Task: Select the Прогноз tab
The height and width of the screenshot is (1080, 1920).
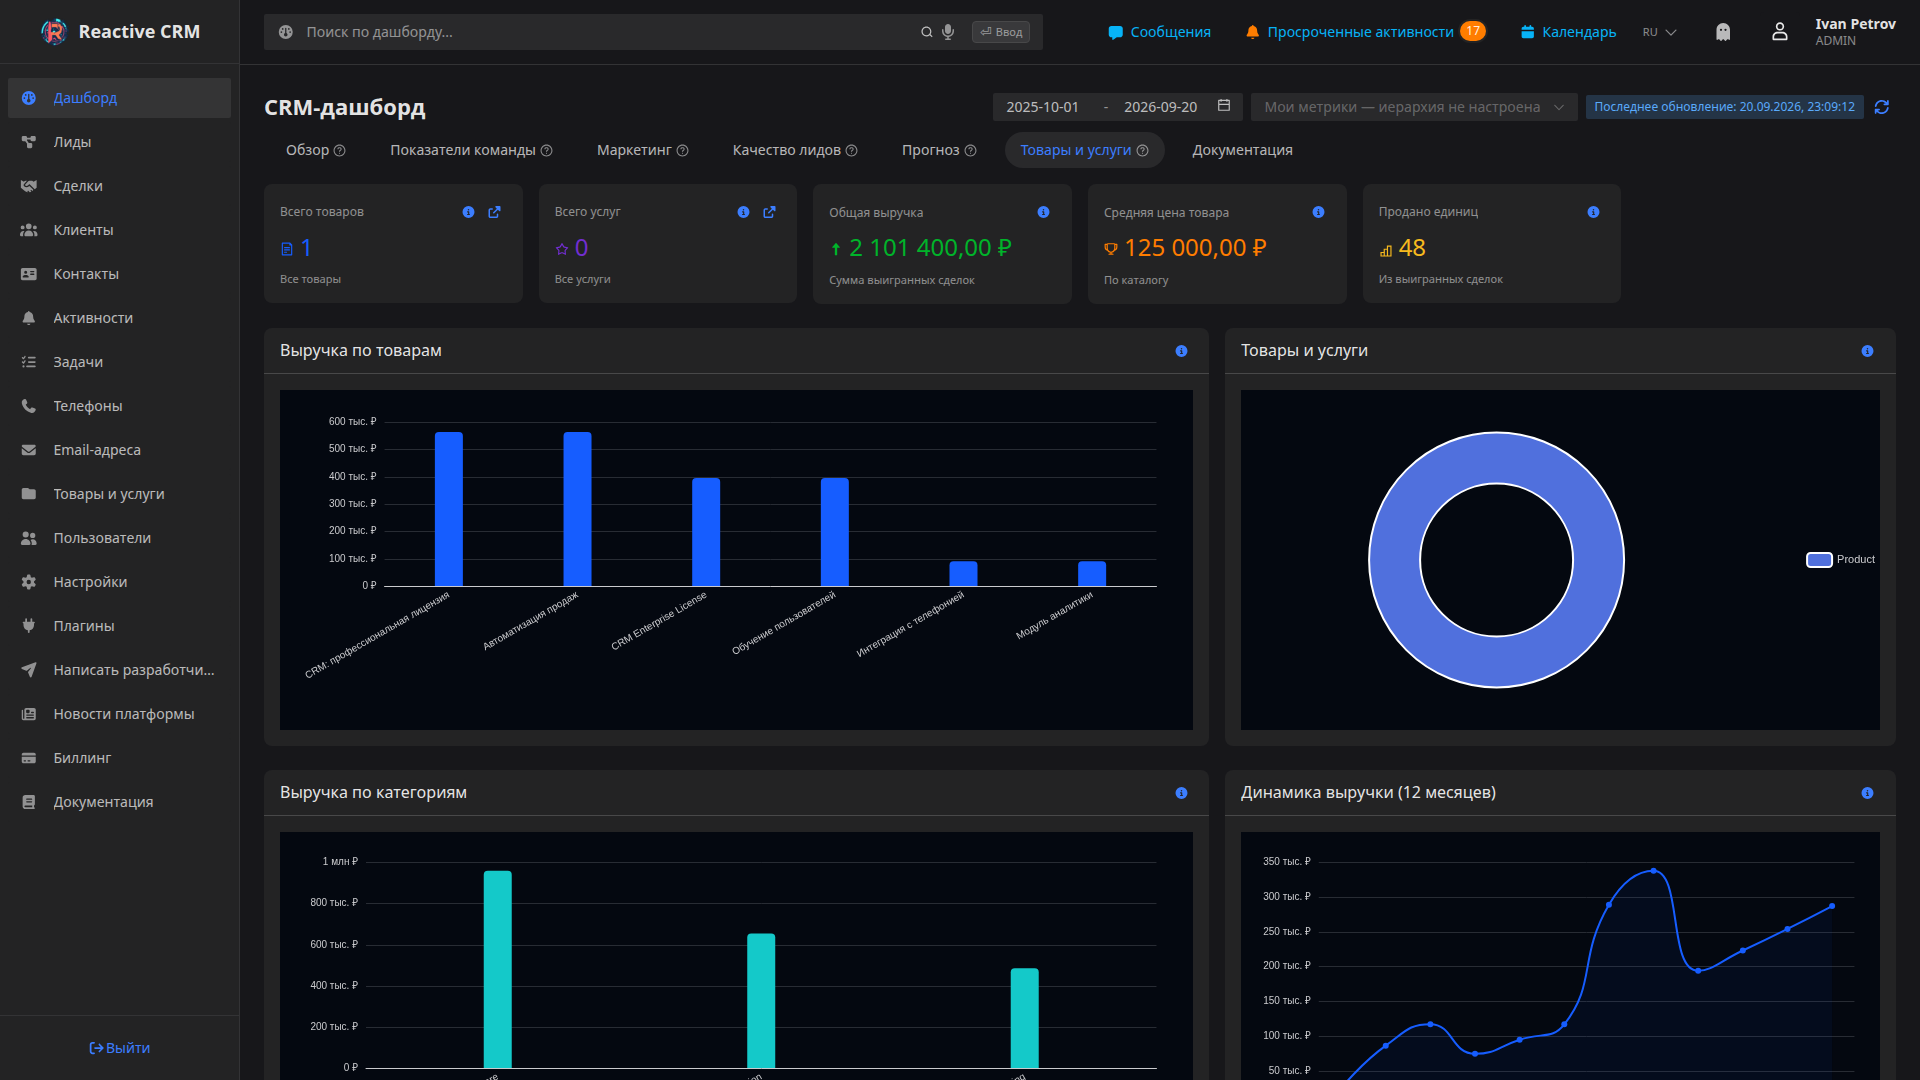Action: point(939,150)
